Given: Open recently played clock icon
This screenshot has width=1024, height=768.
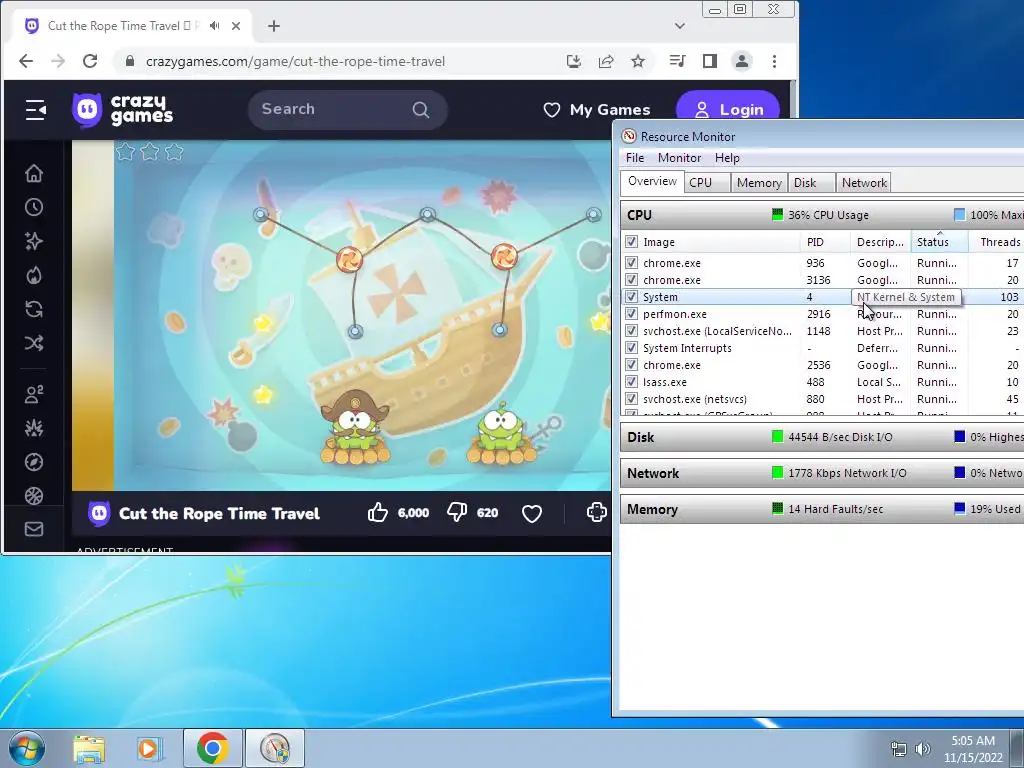Looking at the screenshot, I should pos(34,207).
